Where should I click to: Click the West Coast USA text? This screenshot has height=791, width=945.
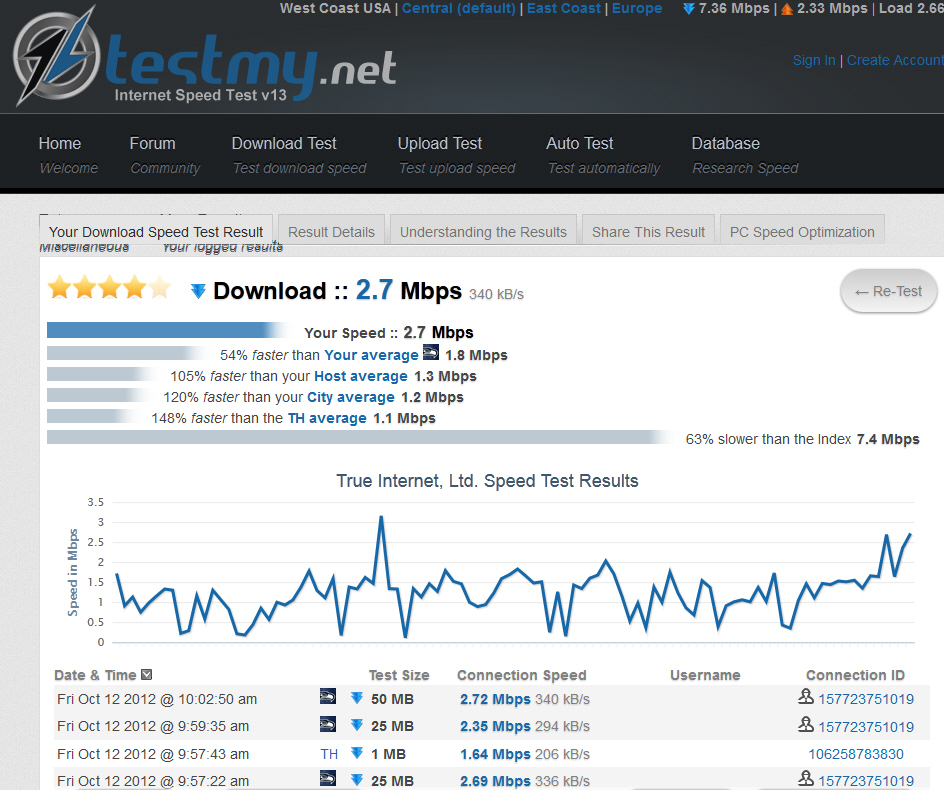click(335, 8)
